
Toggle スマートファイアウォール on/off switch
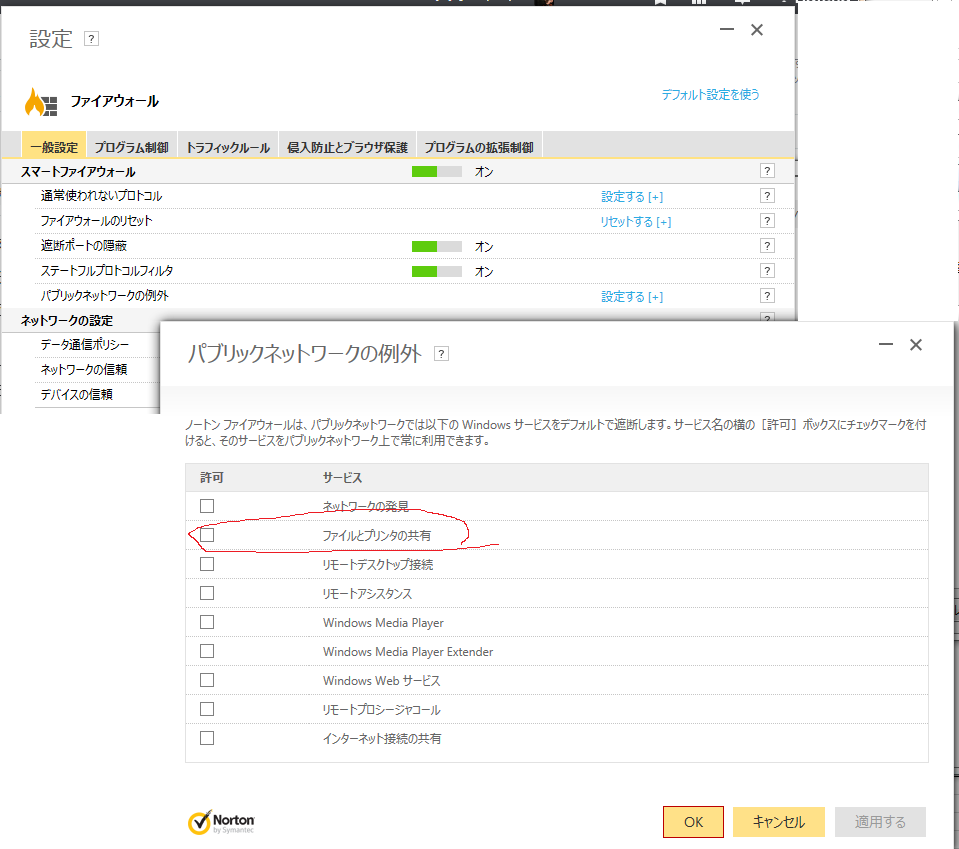[x=437, y=172]
